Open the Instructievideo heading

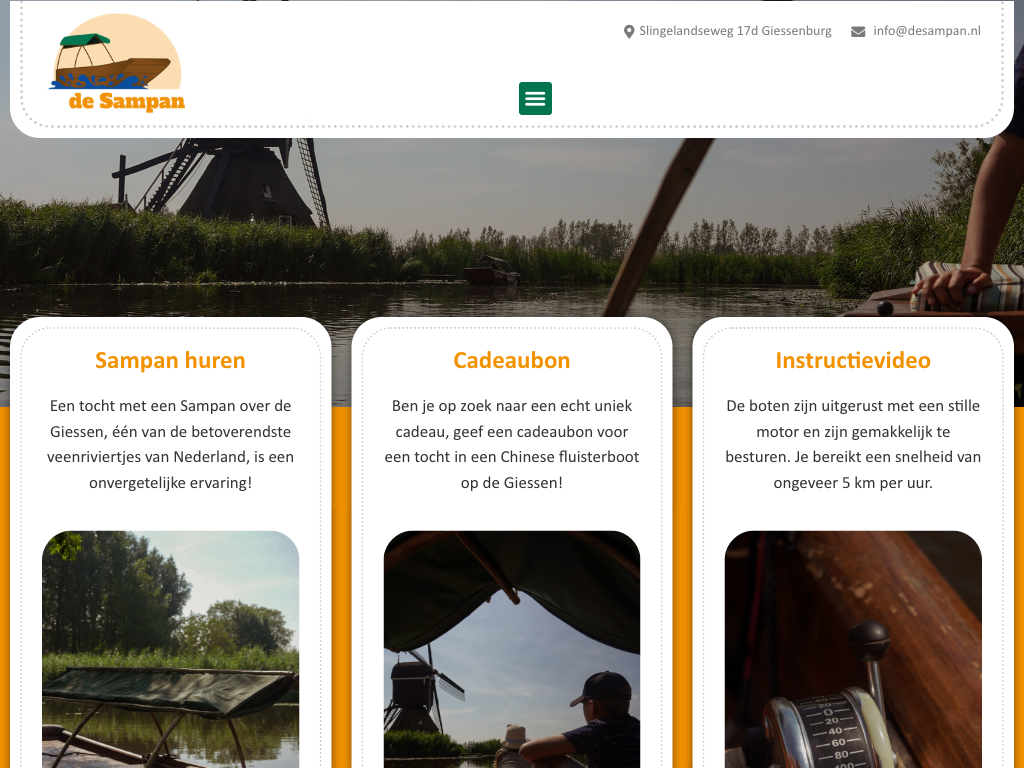click(x=853, y=360)
